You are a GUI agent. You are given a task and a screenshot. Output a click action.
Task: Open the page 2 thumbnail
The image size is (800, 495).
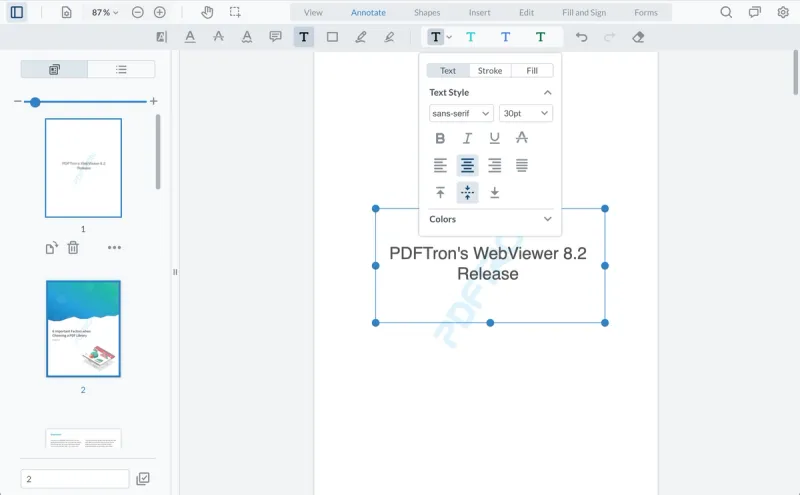pos(83,329)
